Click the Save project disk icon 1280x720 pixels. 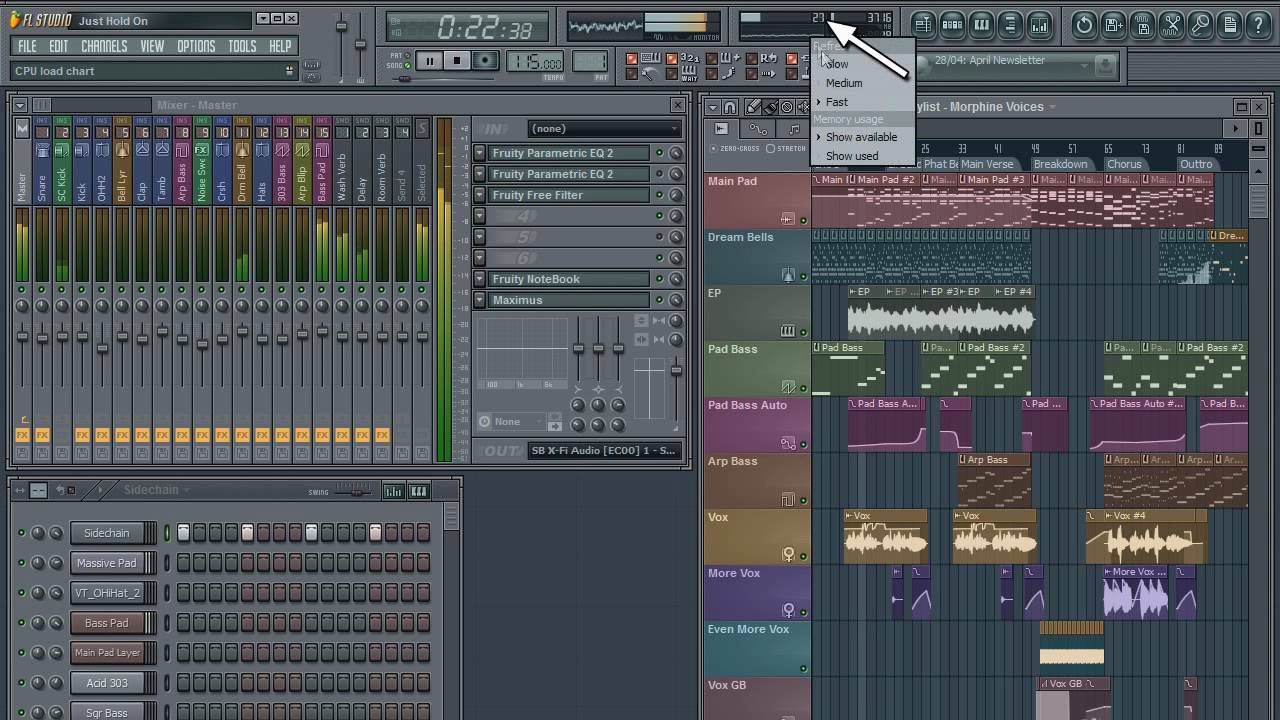[1113, 24]
